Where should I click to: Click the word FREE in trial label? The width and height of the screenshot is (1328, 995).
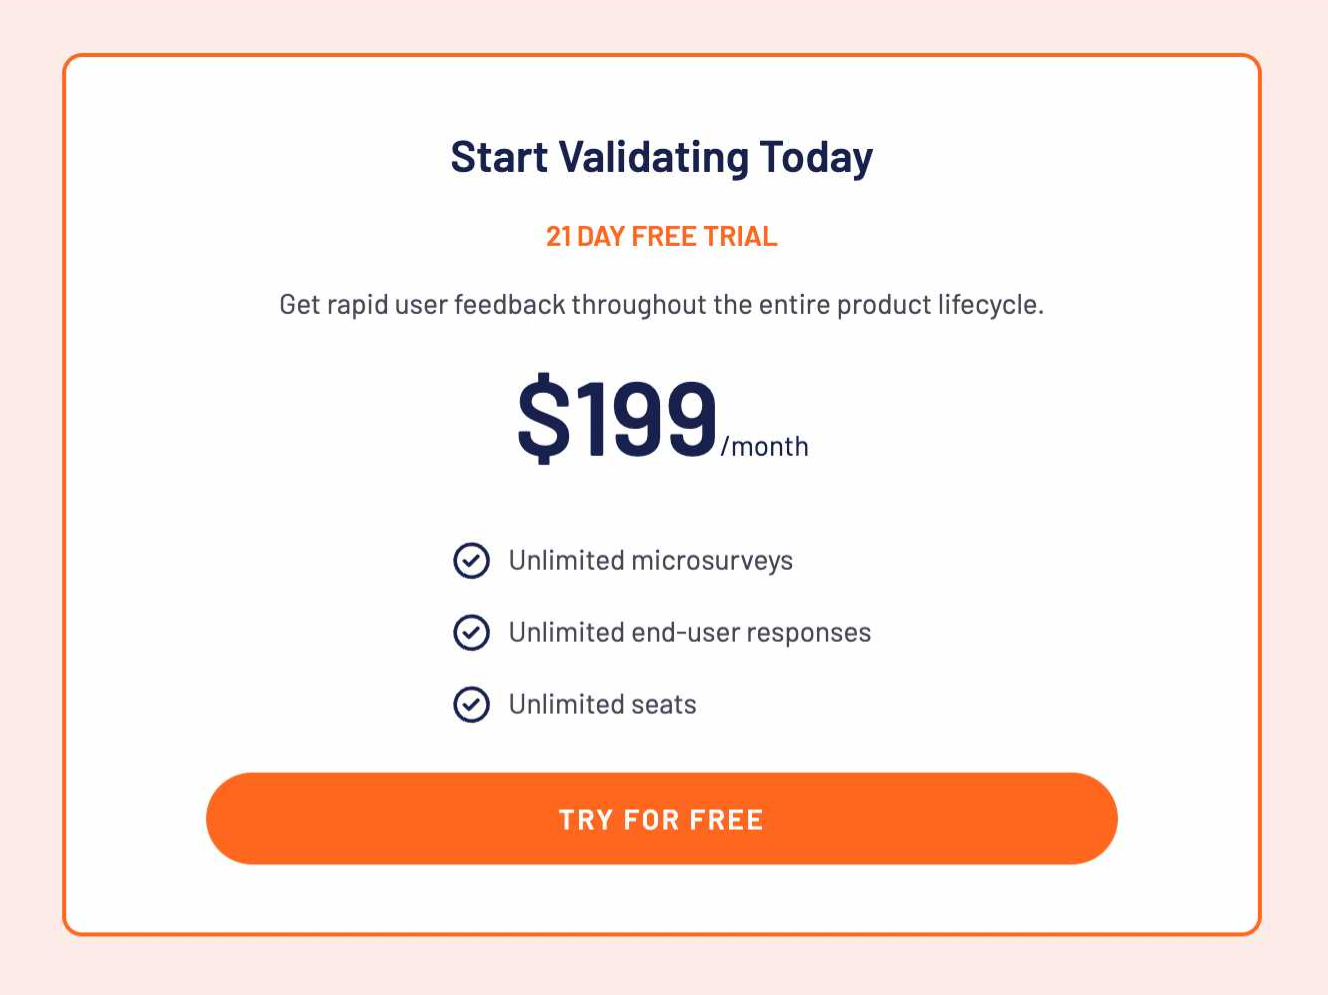click(x=664, y=236)
